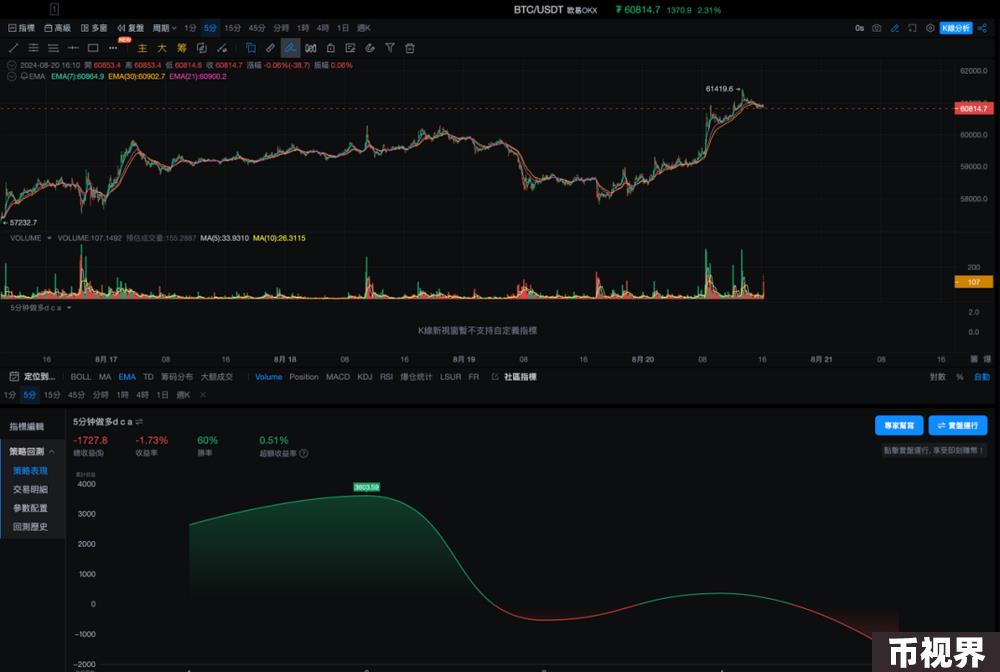
Task: Click the BTC/USDT pair title
Action: [x=538, y=10]
